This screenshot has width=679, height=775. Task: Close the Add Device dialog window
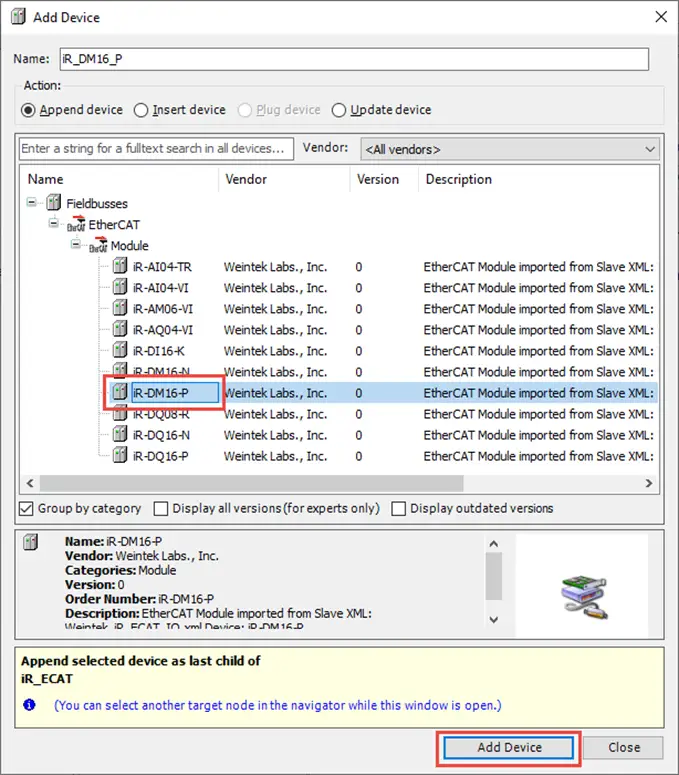pos(661,17)
